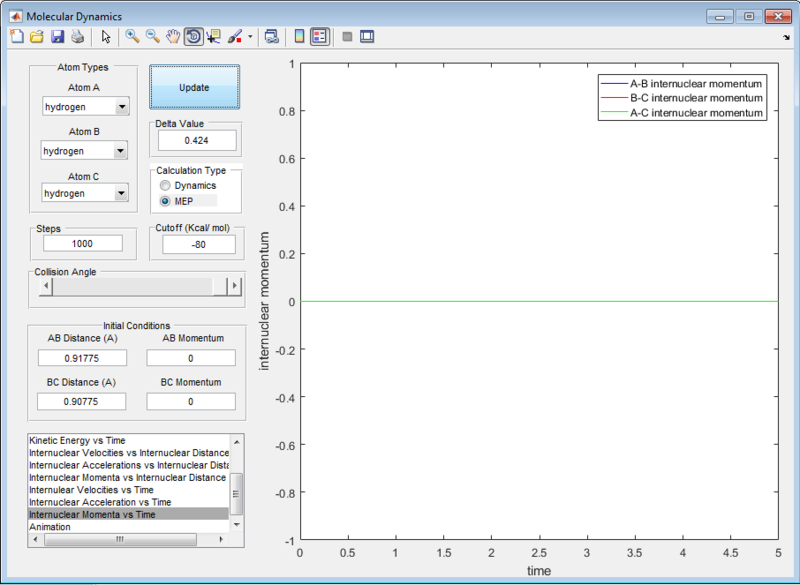800x585 pixels.
Task: Open the brush color dropdown arrow
Action: (250, 37)
